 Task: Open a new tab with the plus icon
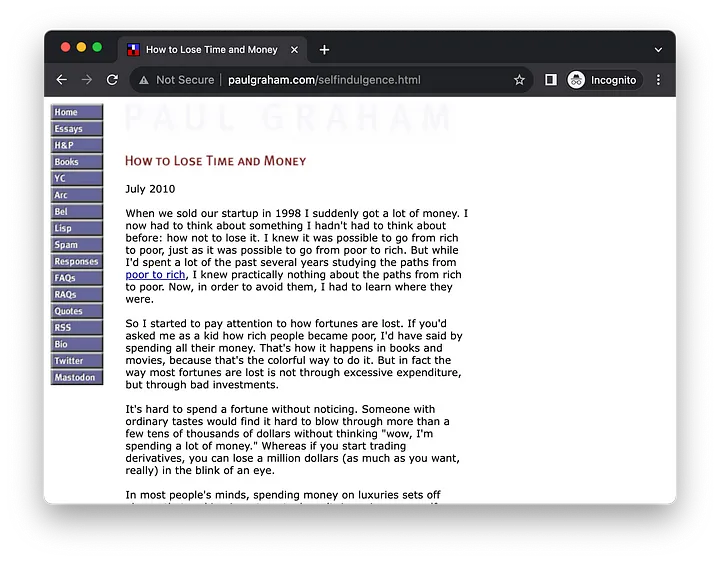coord(324,50)
